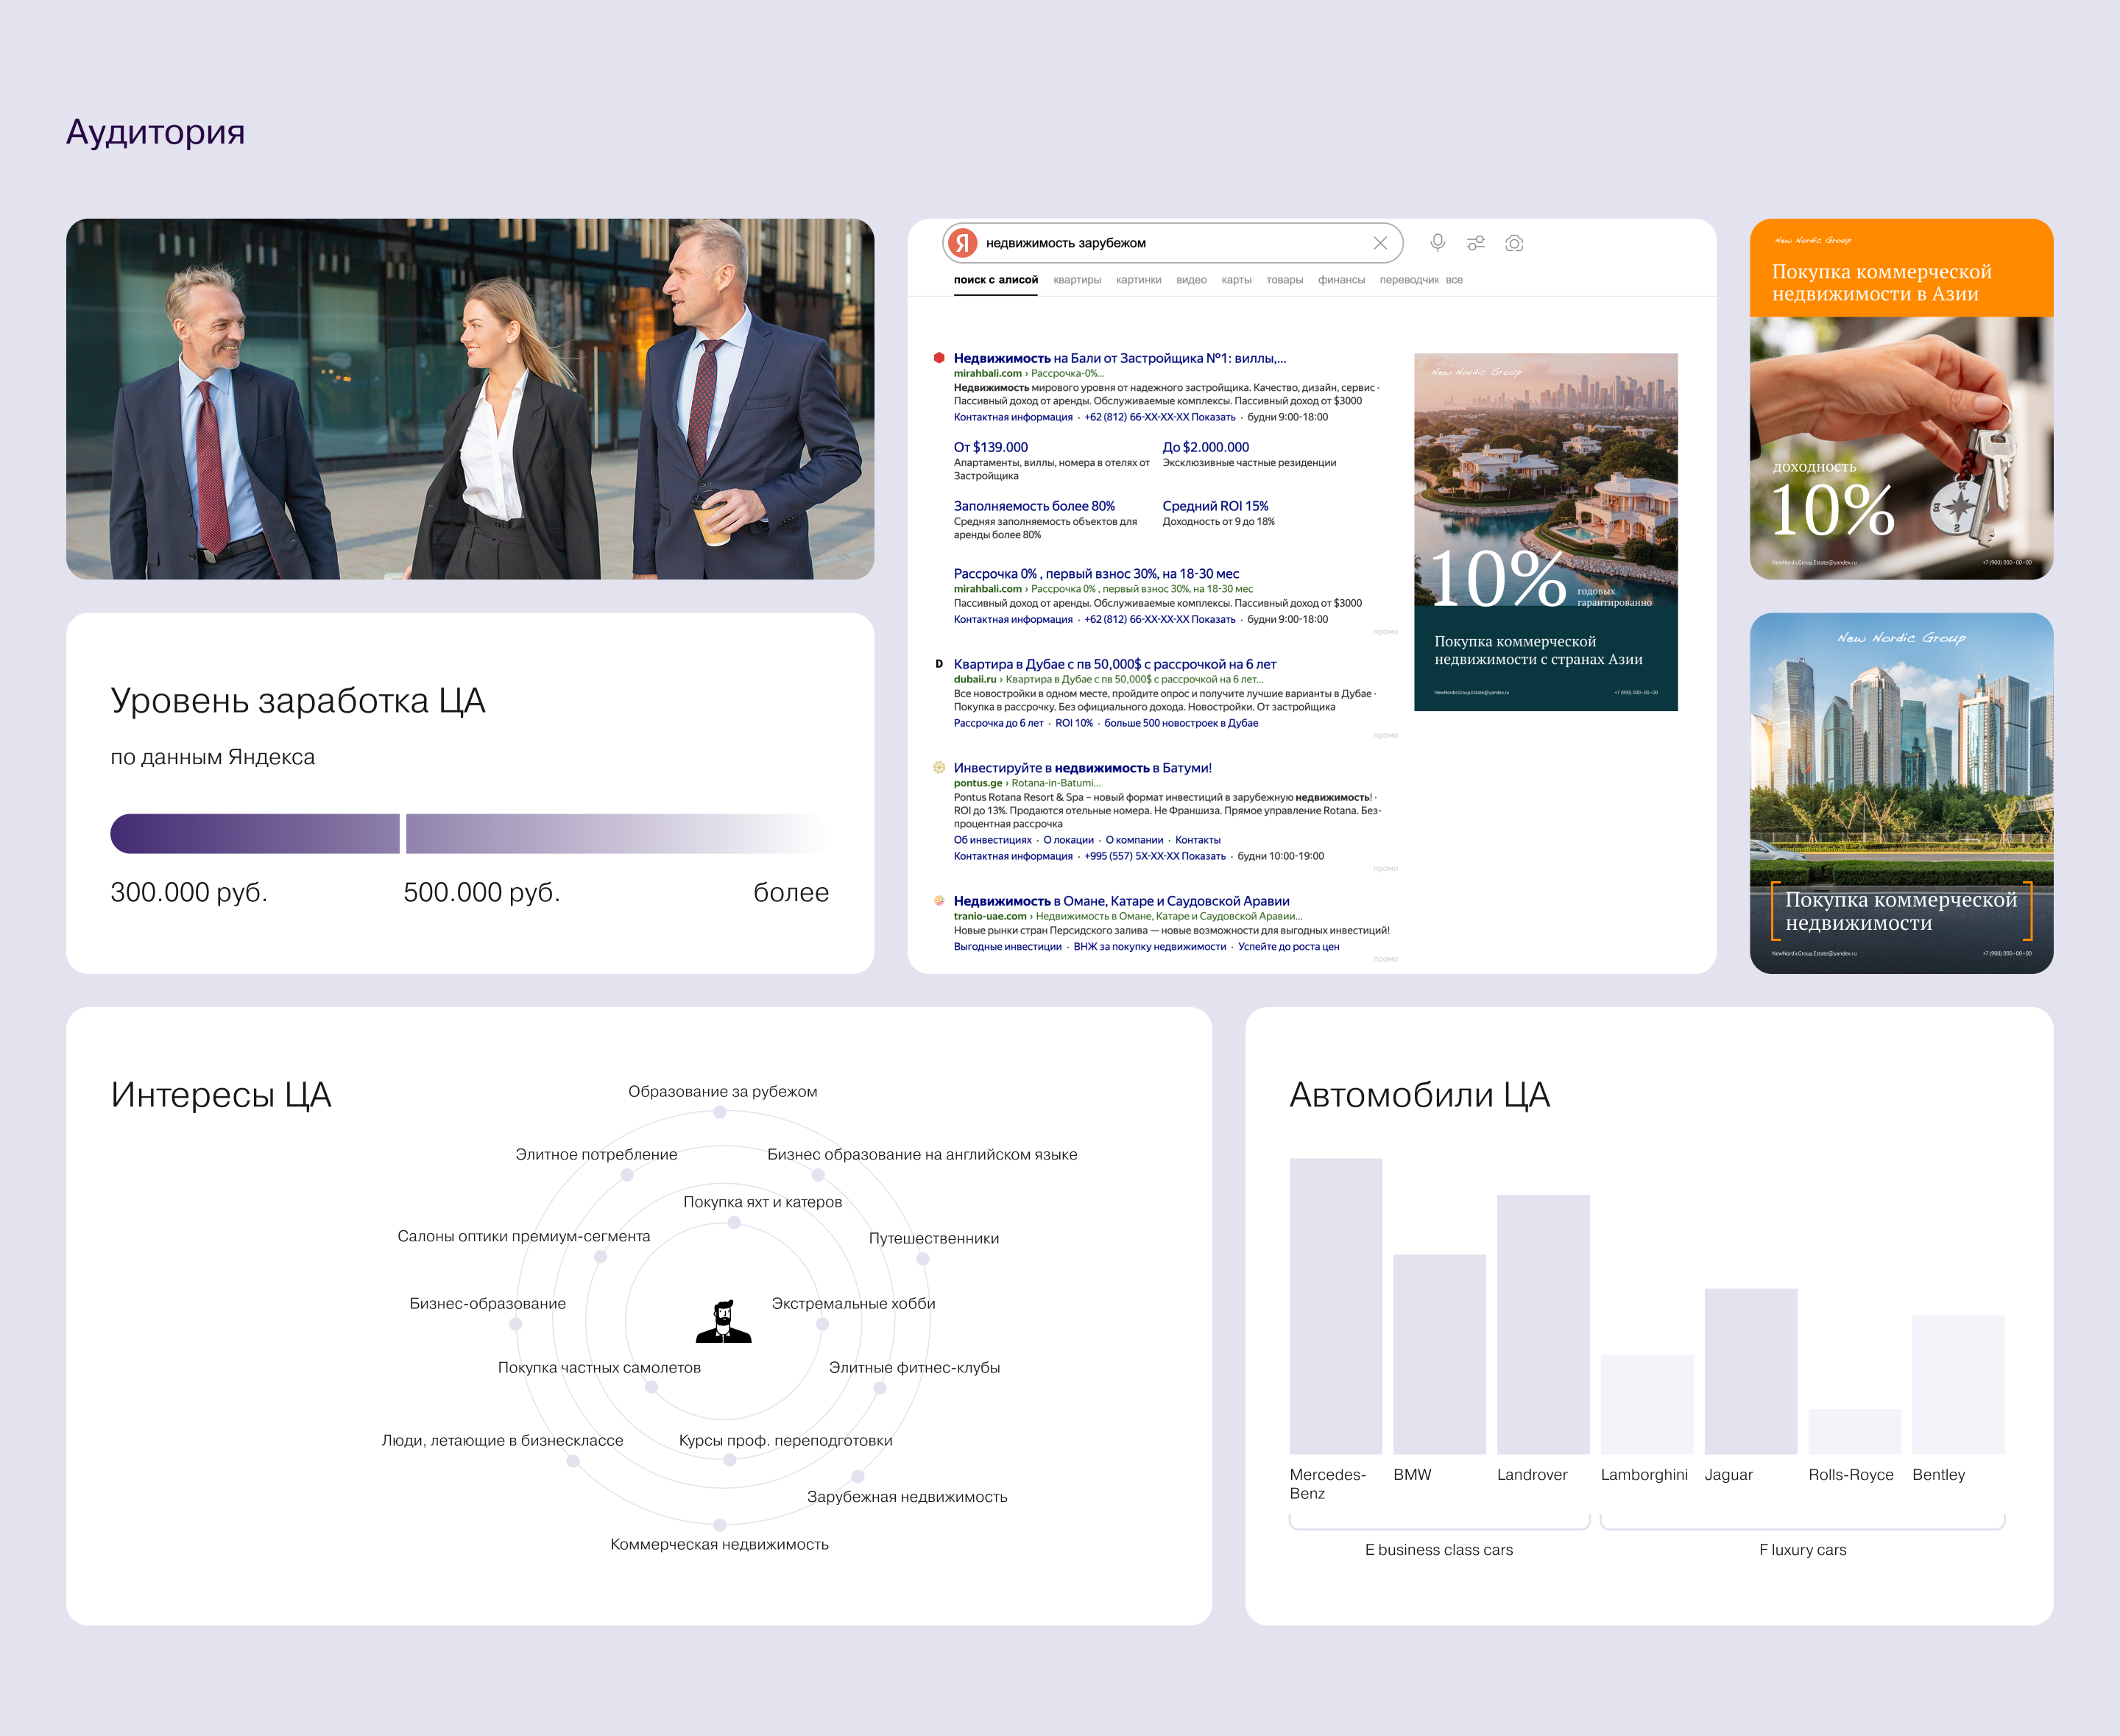Click the 'Средний ROI 15%' quick link
2120x1736 pixels.
pyautogui.click(x=1214, y=506)
